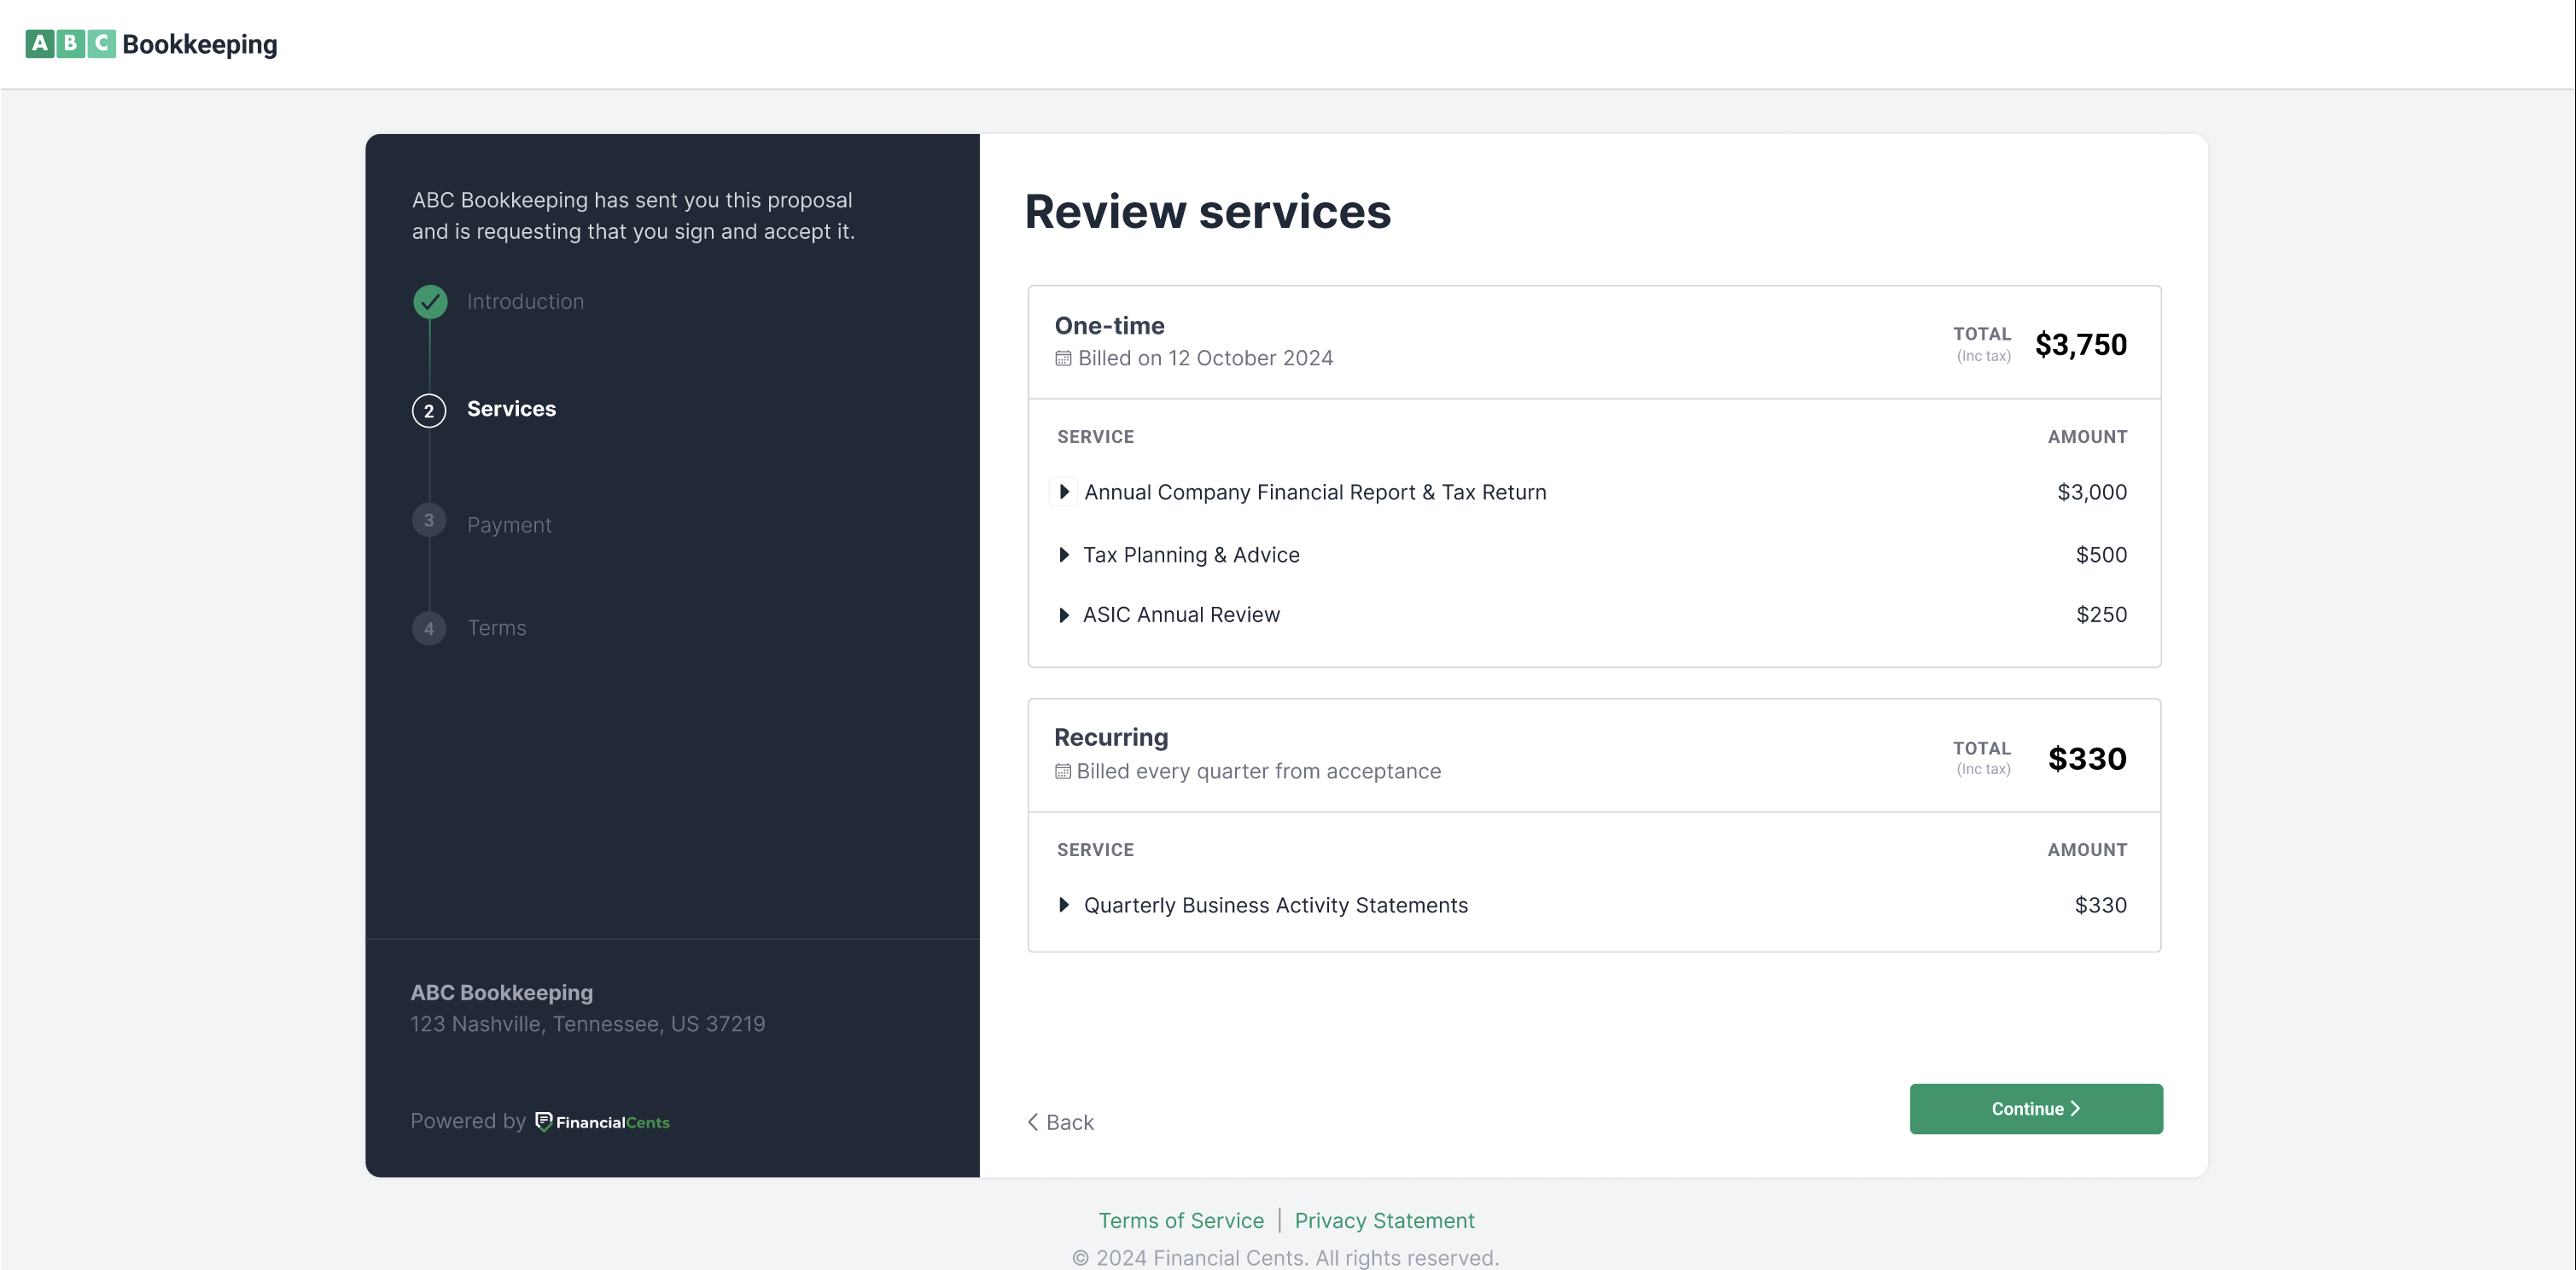Click the $3,750 one-time total
This screenshot has height=1270, width=2576.
click(x=2081, y=345)
